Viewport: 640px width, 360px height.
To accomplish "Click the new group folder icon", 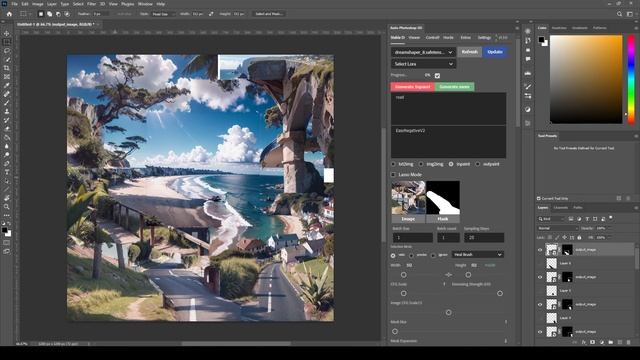I will tap(611, 342).
